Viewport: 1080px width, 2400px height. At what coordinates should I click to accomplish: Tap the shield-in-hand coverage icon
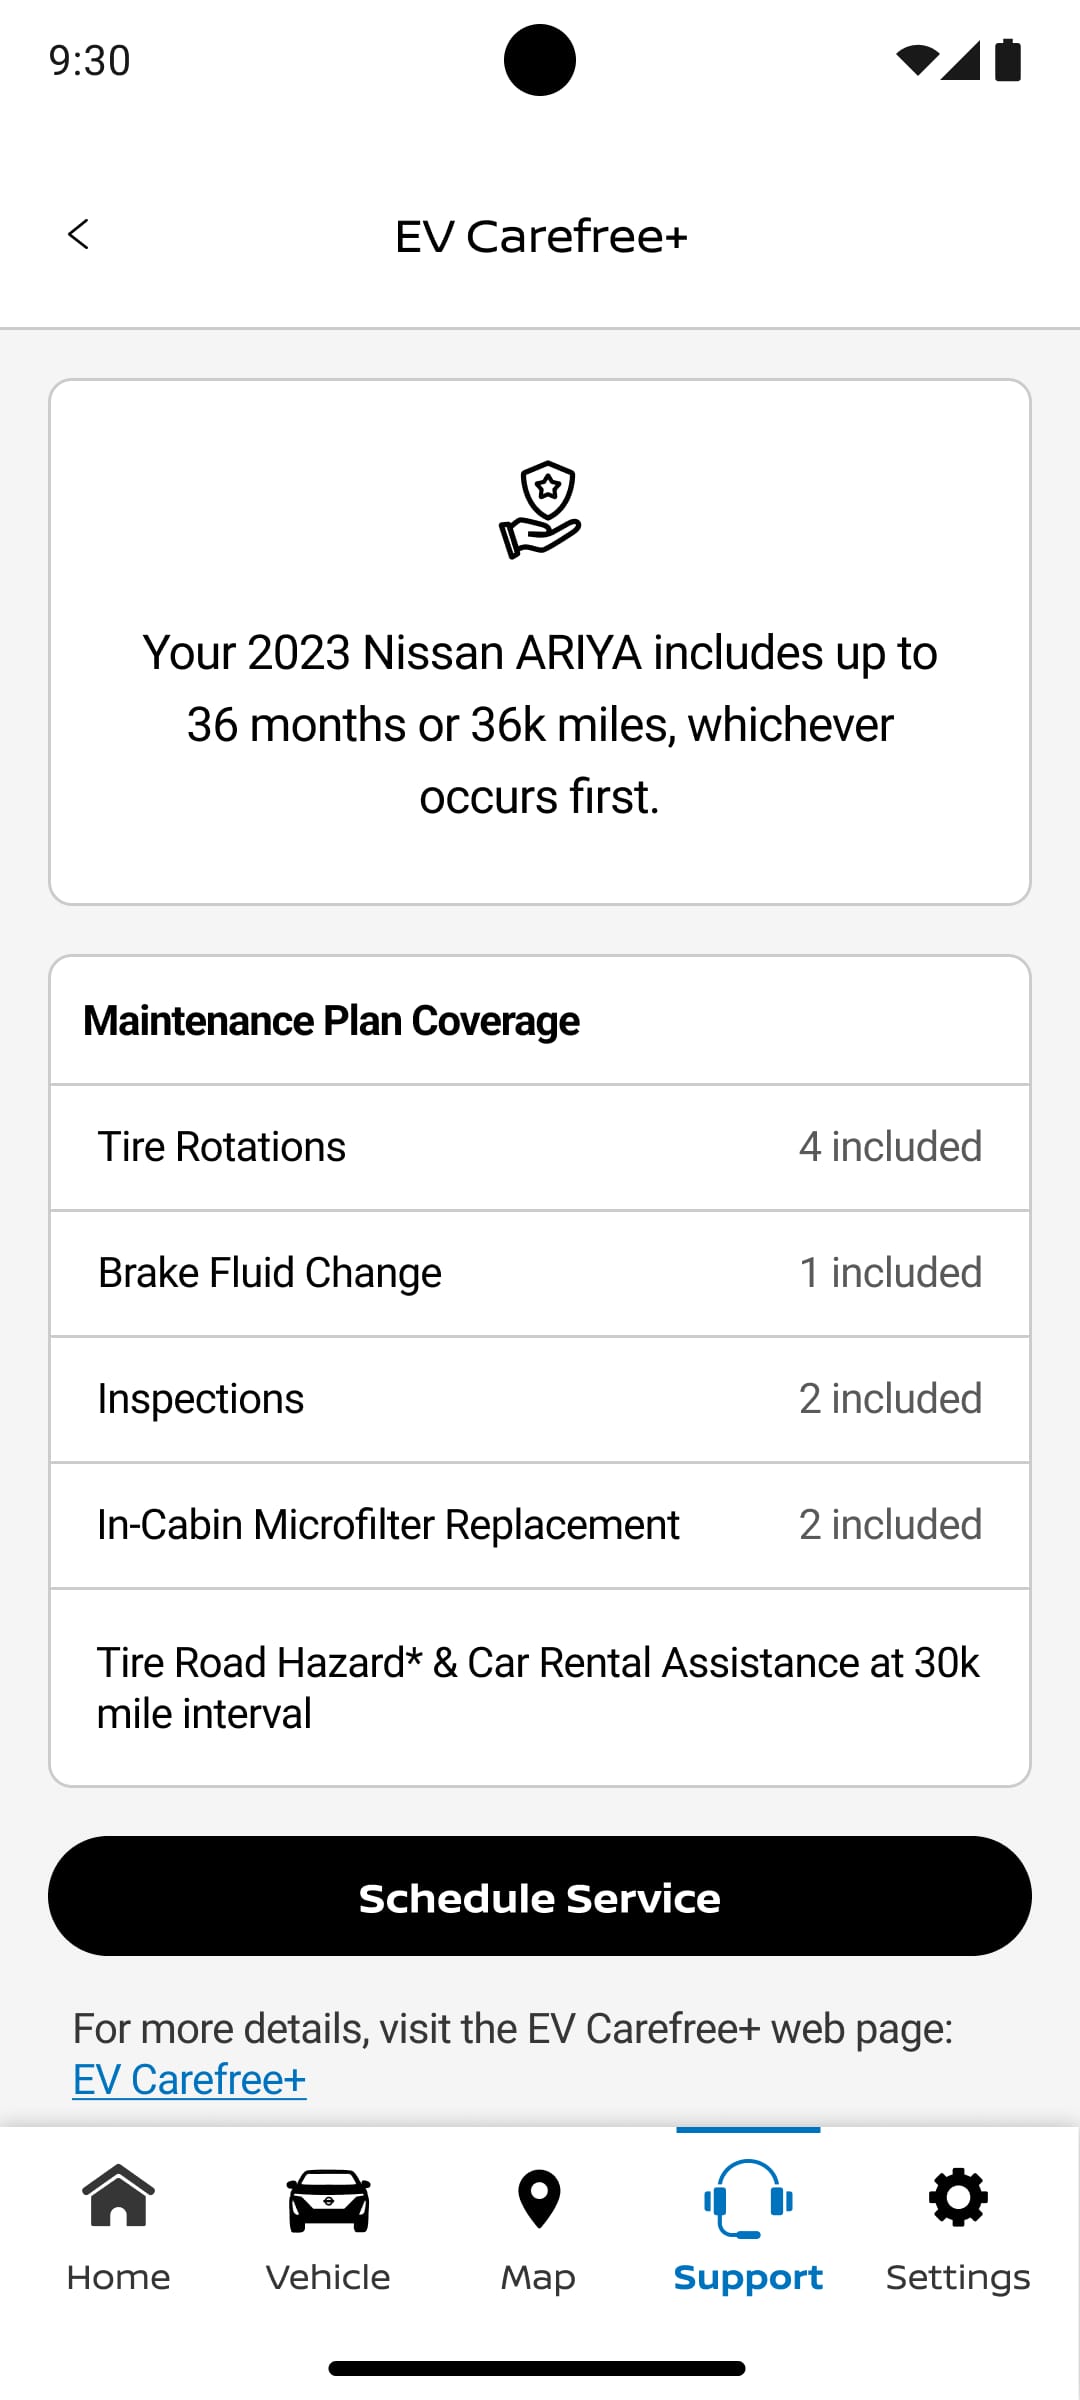[540, 509]
